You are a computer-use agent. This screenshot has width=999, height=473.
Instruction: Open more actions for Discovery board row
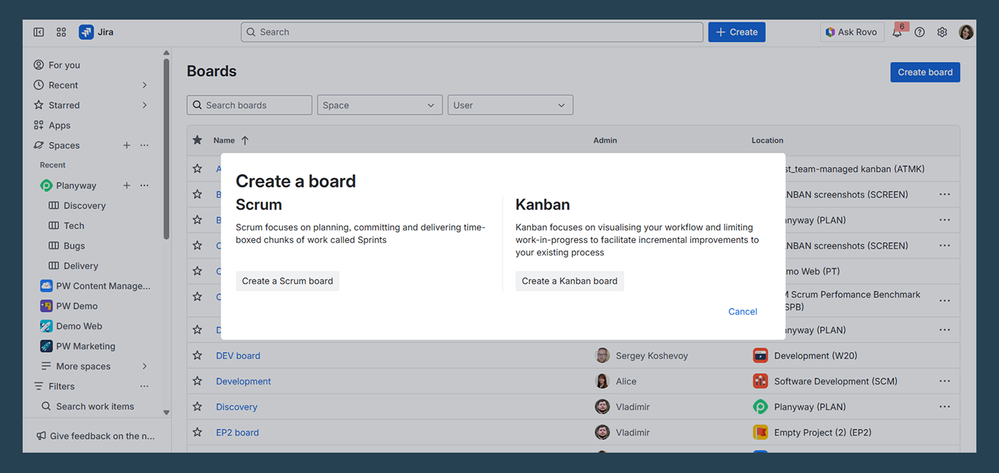(944, 407)
